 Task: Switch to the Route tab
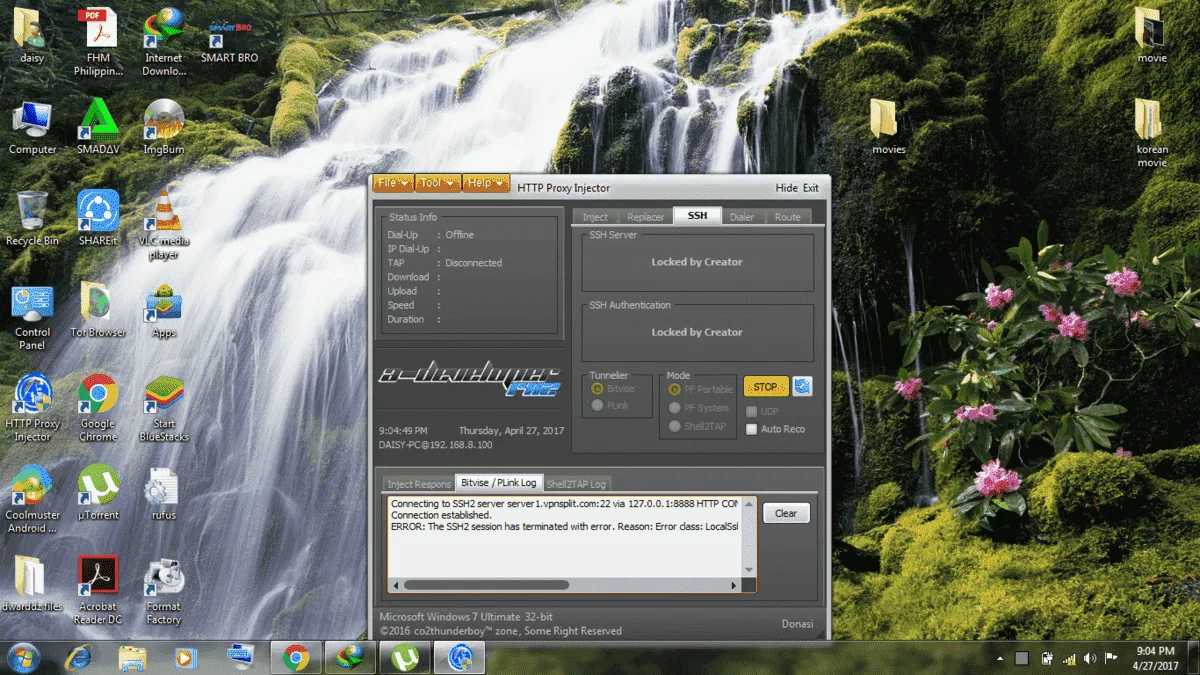click(787, 216)
